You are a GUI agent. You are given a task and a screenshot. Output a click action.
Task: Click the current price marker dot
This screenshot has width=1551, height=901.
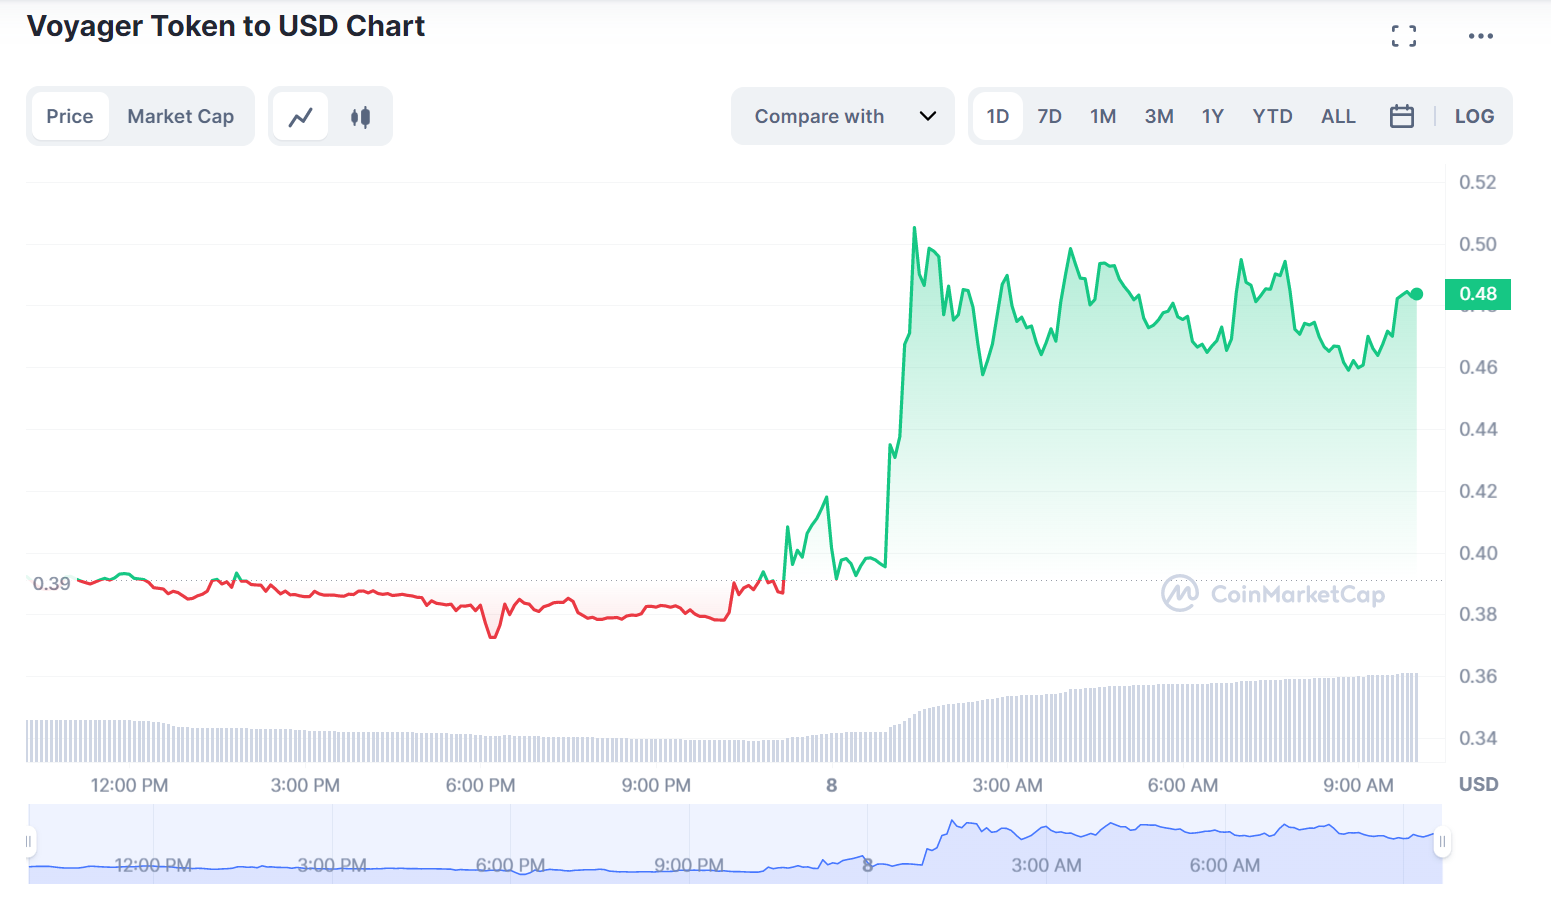[x=1416, y=294]
